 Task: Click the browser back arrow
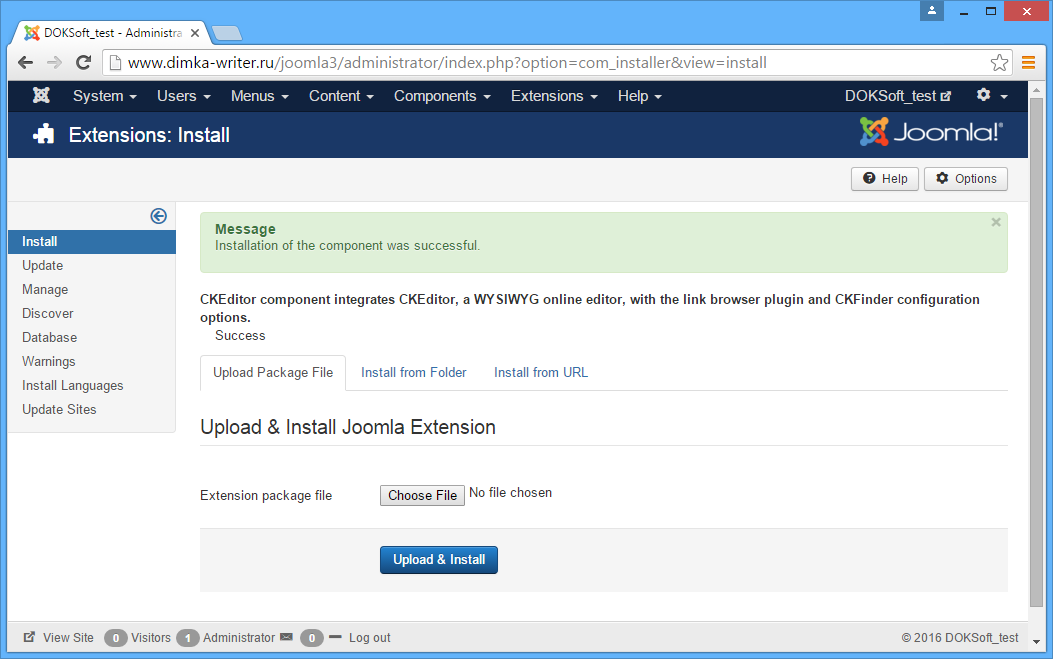pos(26,63)
